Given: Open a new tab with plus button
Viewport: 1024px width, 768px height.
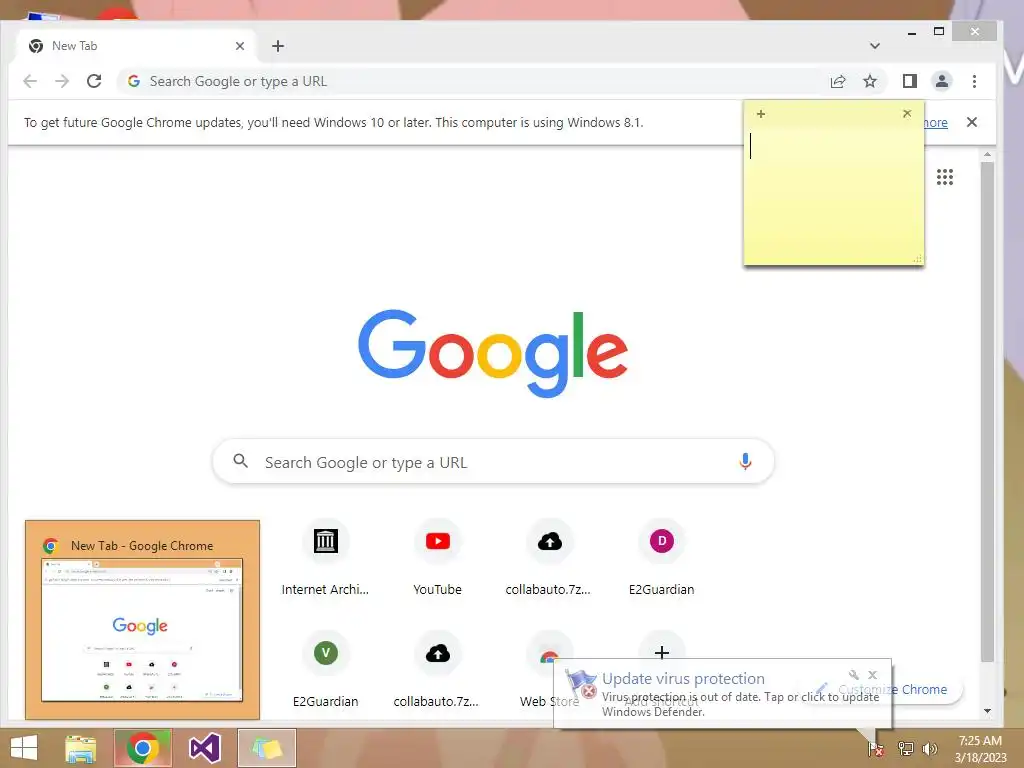Looking at the screenshot, I should point(278,46).
